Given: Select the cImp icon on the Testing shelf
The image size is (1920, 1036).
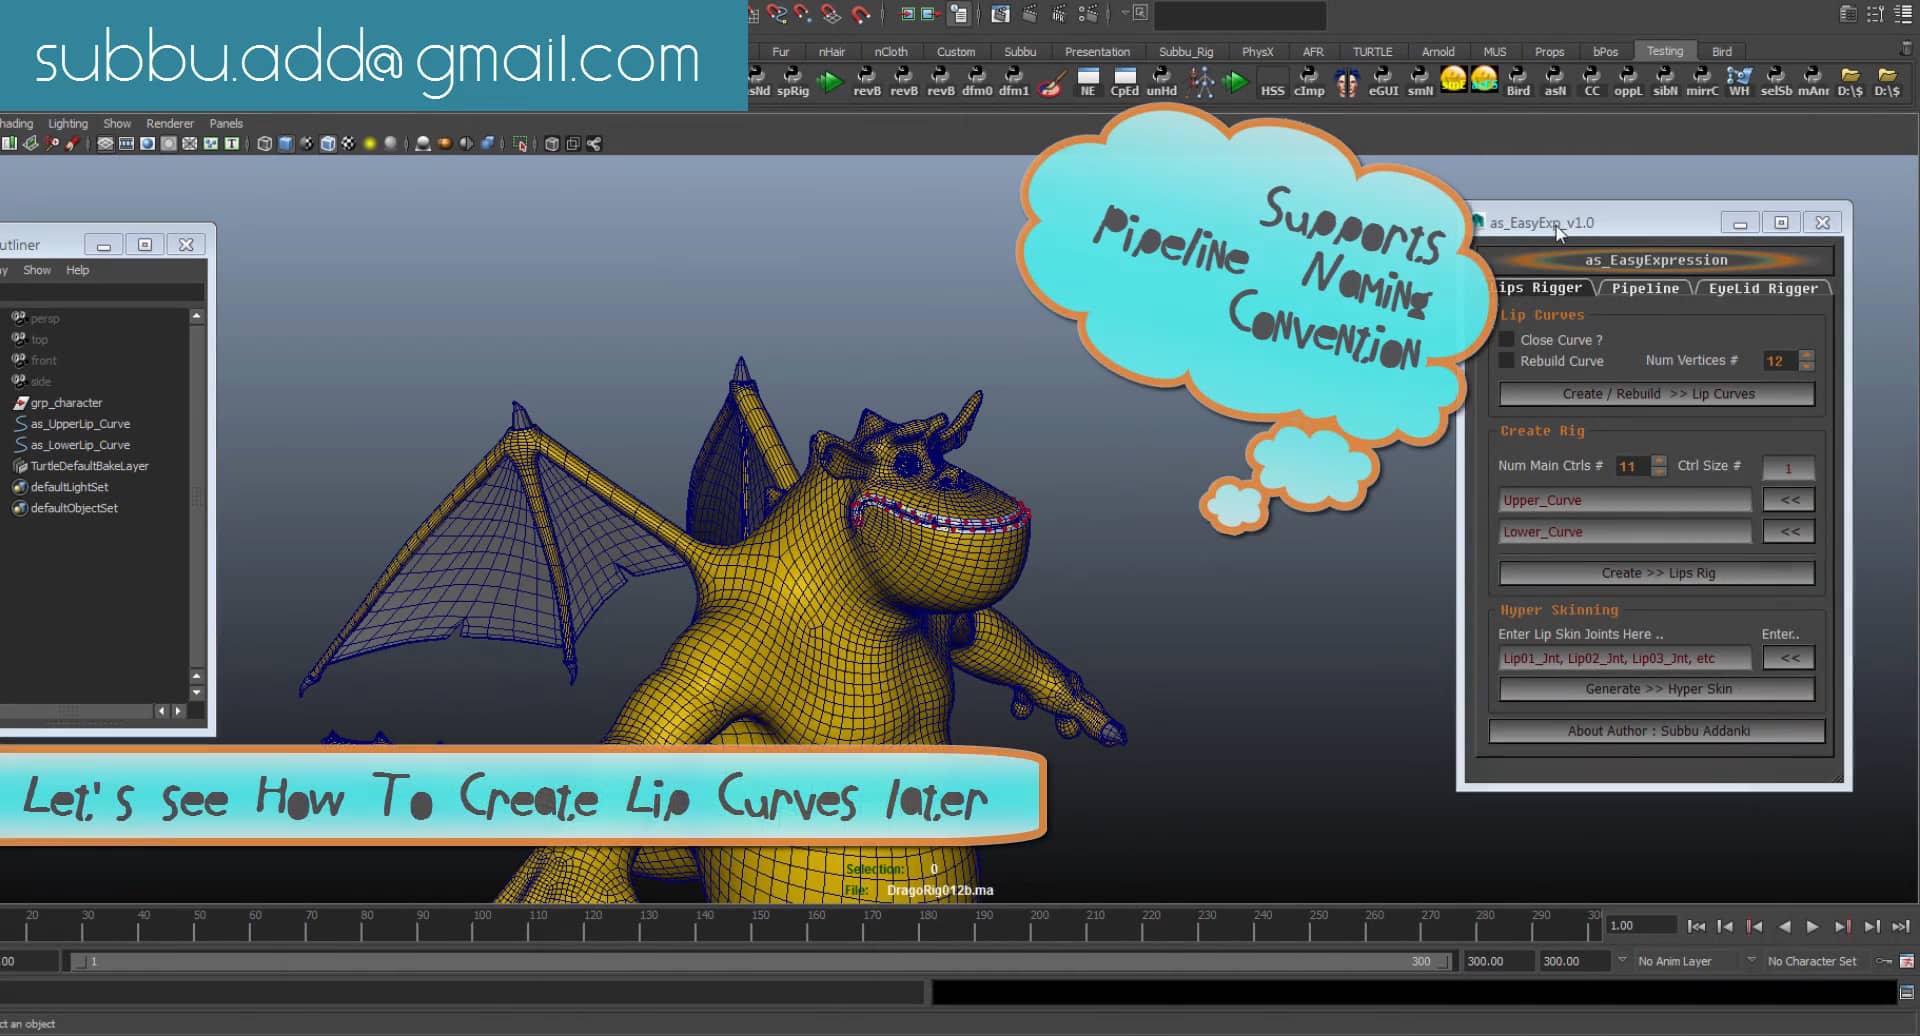Looking at the screenshot, I should [1308, 80].
